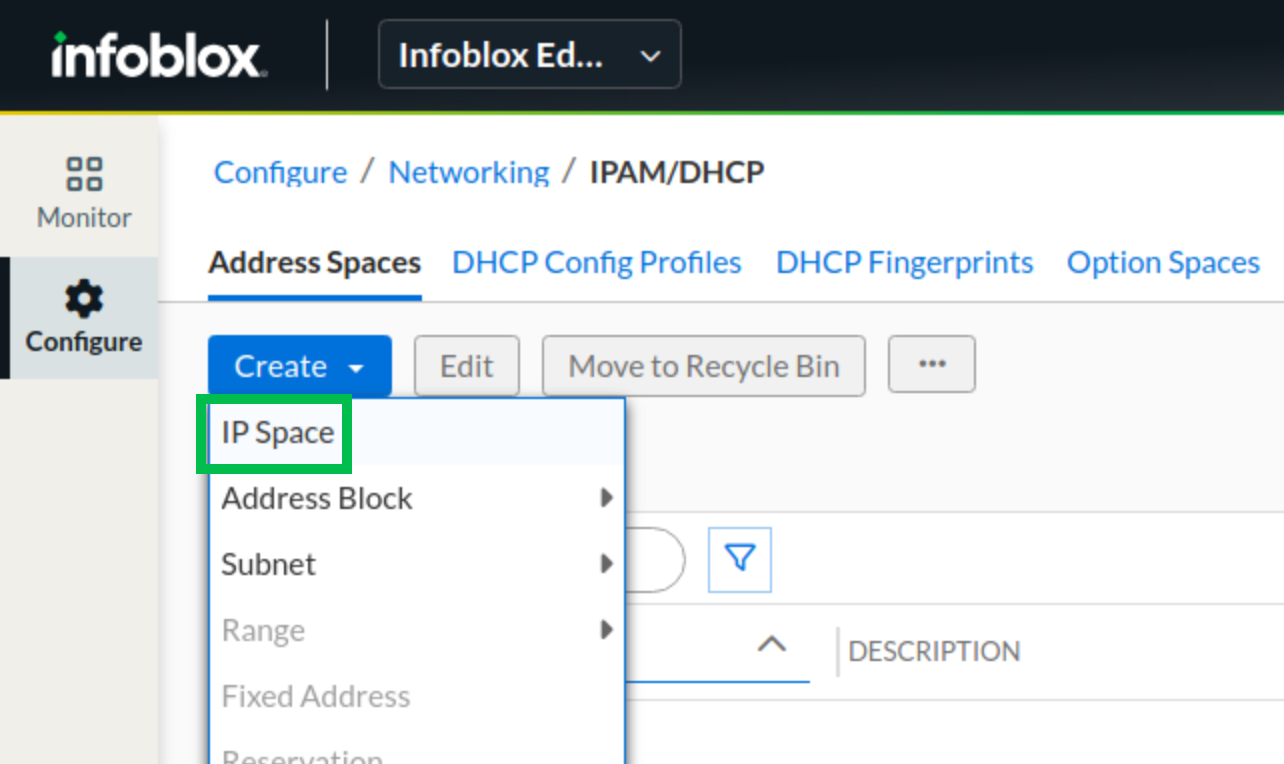Select the Configure gear icon in sidebar
The image size is (1284, 764).
84,299
